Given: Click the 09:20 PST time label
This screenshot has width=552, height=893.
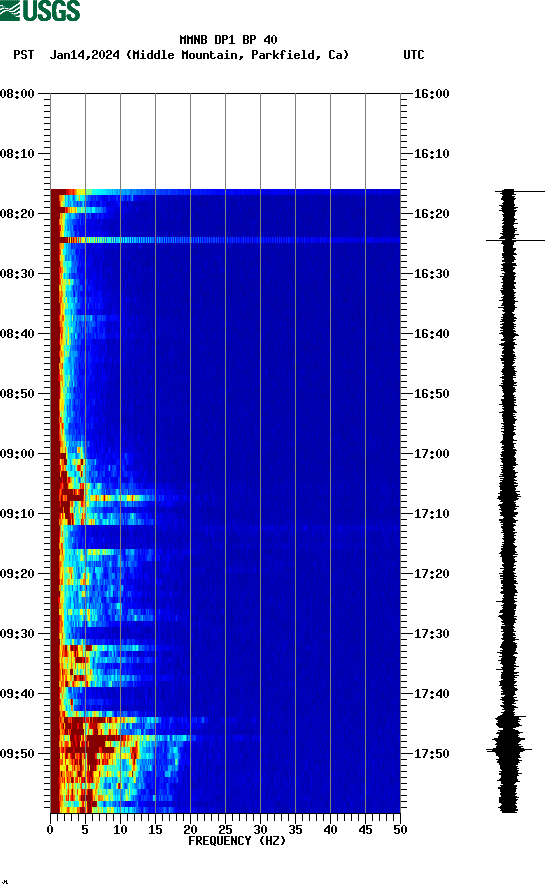Looking at the screenshot, I should coord(18,574).
